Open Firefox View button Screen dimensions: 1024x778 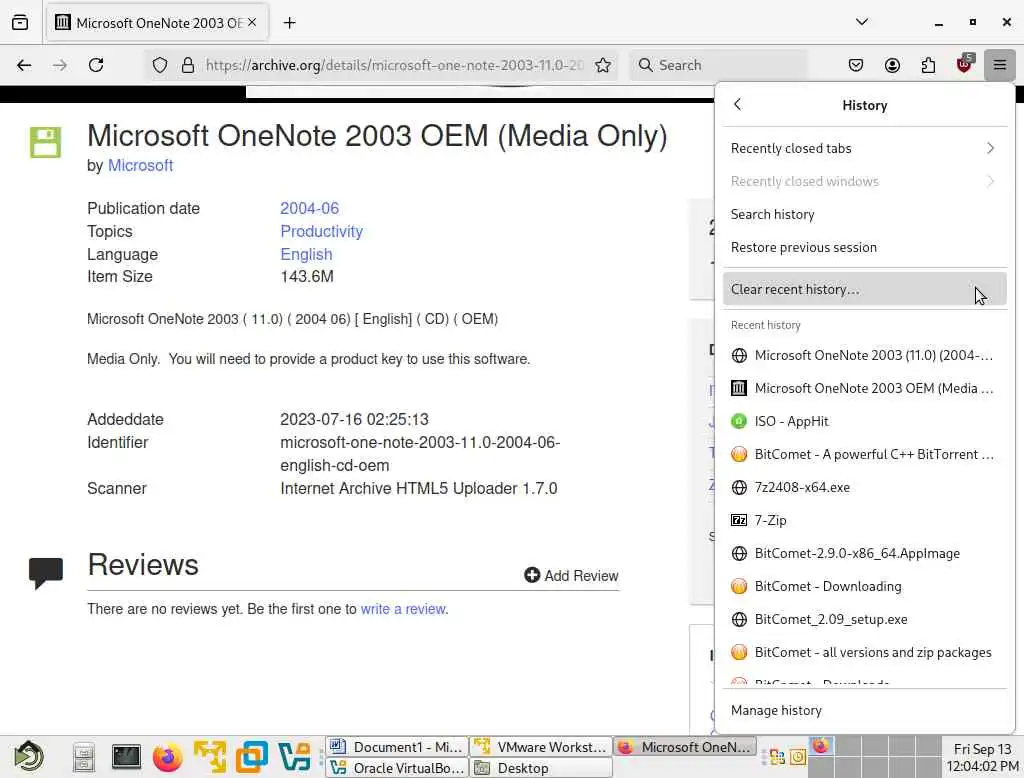coord(20,23)
